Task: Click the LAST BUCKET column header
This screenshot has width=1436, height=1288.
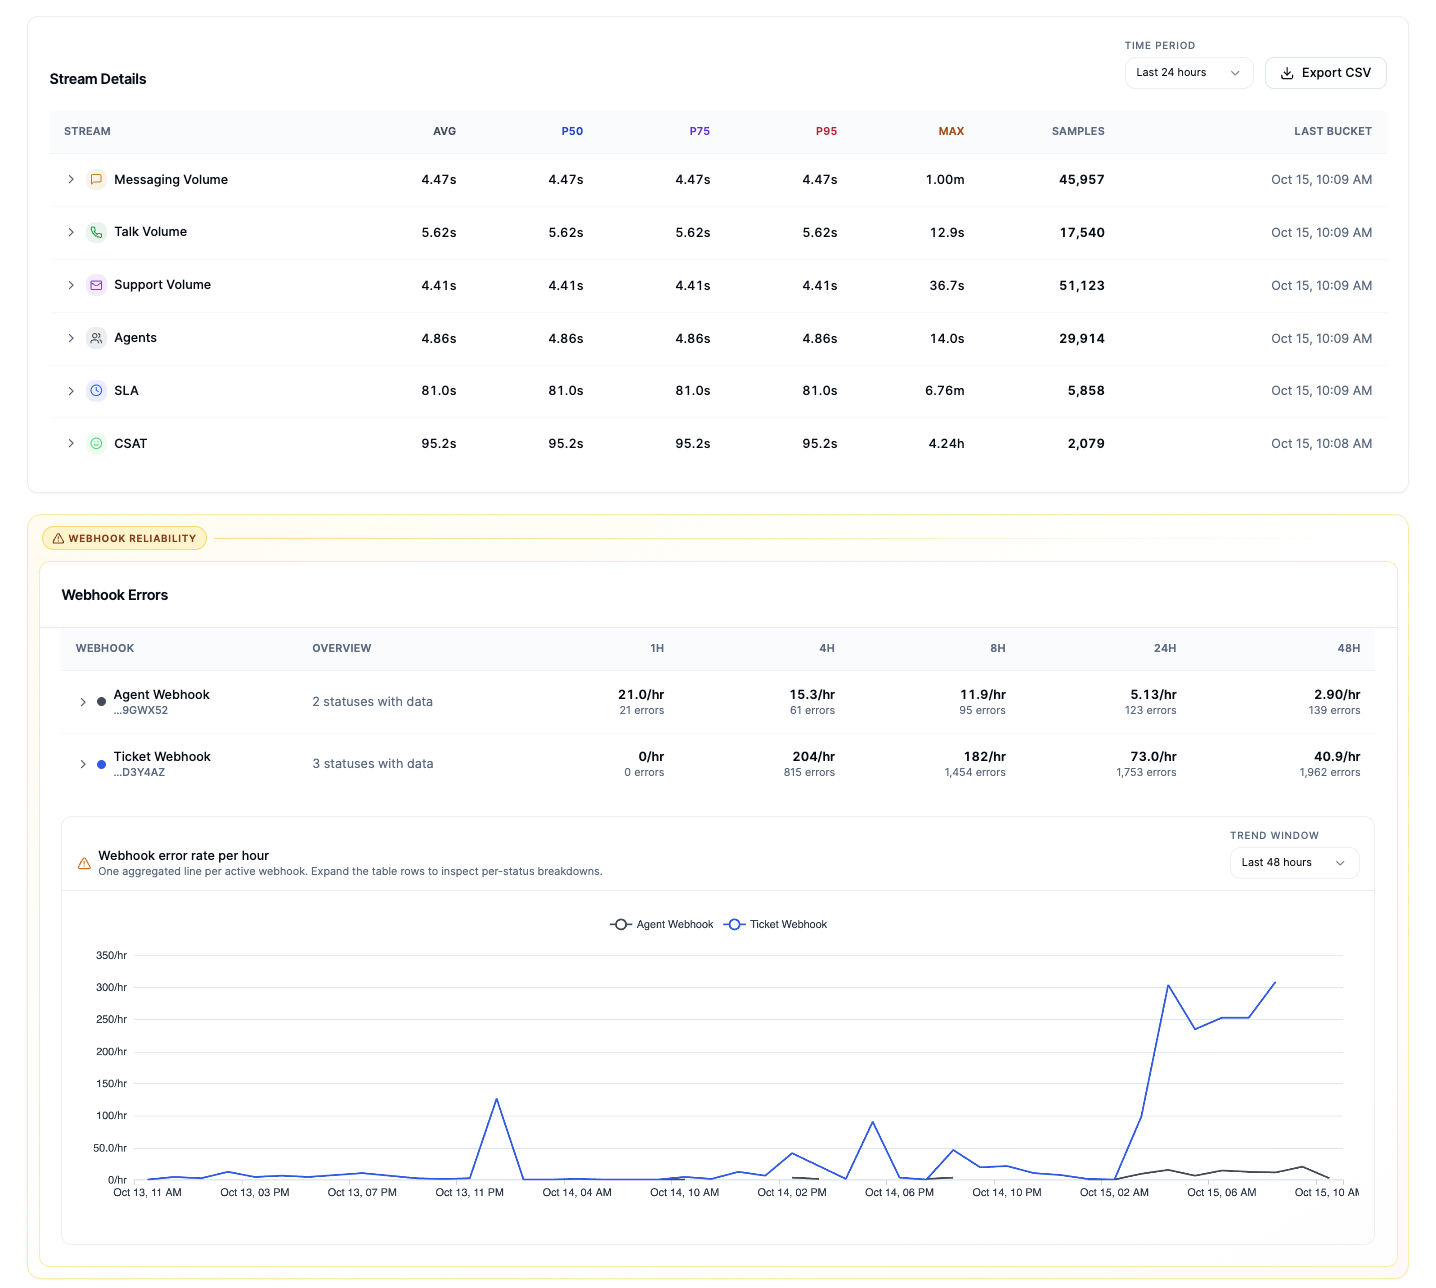Action: [1333, 131]
